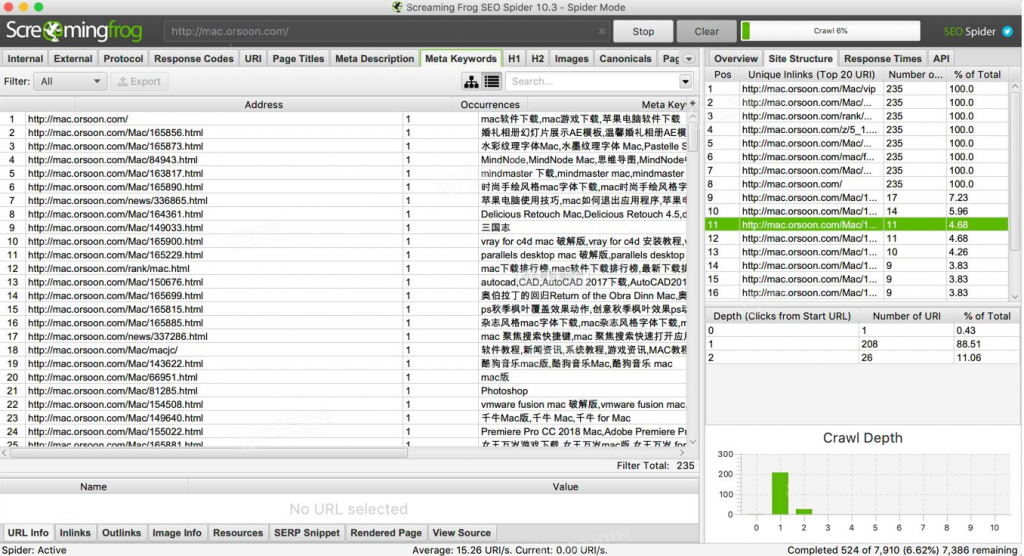The width and height of the screenshot is (1024, 556).
Task: Switch to tree view icon
Action: [x=471, y=82]
